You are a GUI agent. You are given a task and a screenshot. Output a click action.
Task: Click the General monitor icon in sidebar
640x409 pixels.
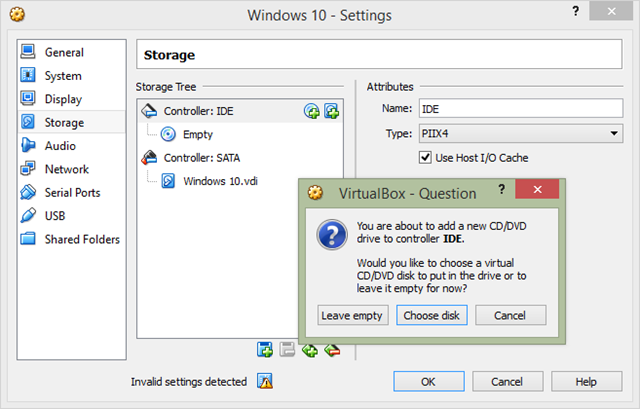coord(28,52)
